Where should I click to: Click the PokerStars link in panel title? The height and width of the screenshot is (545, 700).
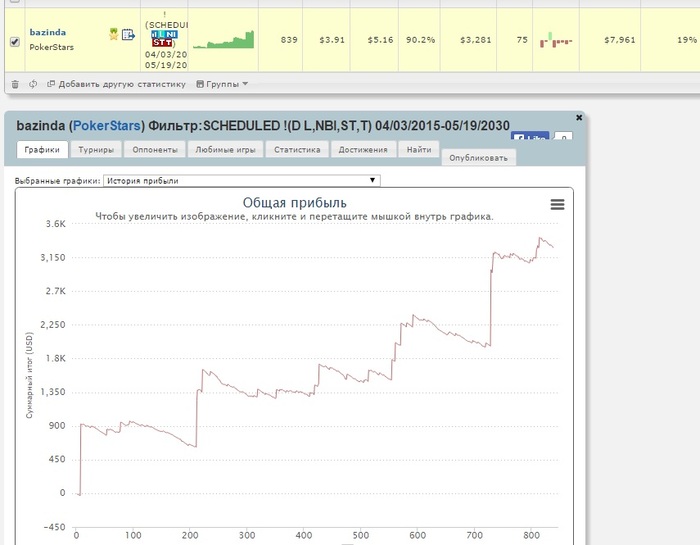107,126
